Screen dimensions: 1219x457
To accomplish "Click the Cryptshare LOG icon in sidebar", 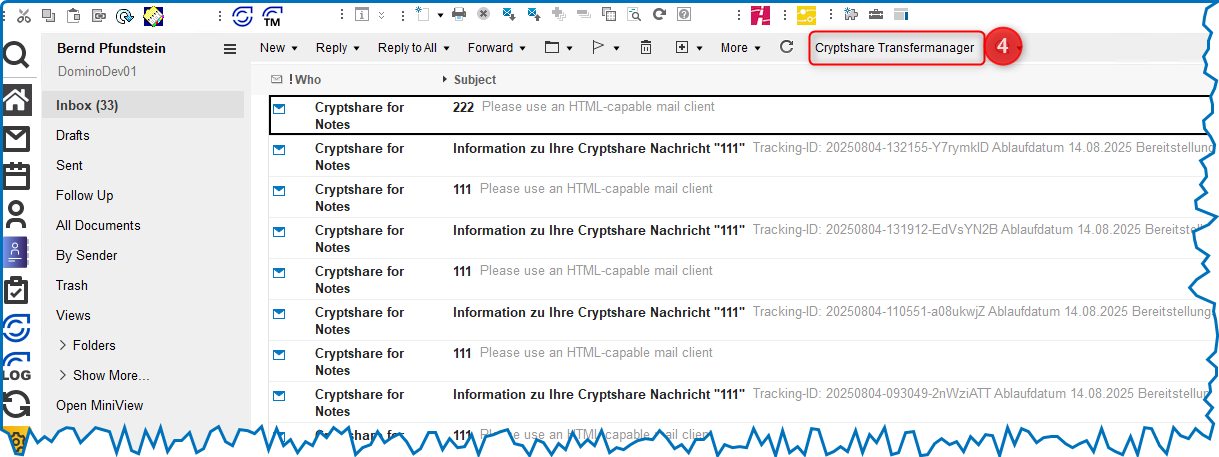I will (x=16, y=366).
